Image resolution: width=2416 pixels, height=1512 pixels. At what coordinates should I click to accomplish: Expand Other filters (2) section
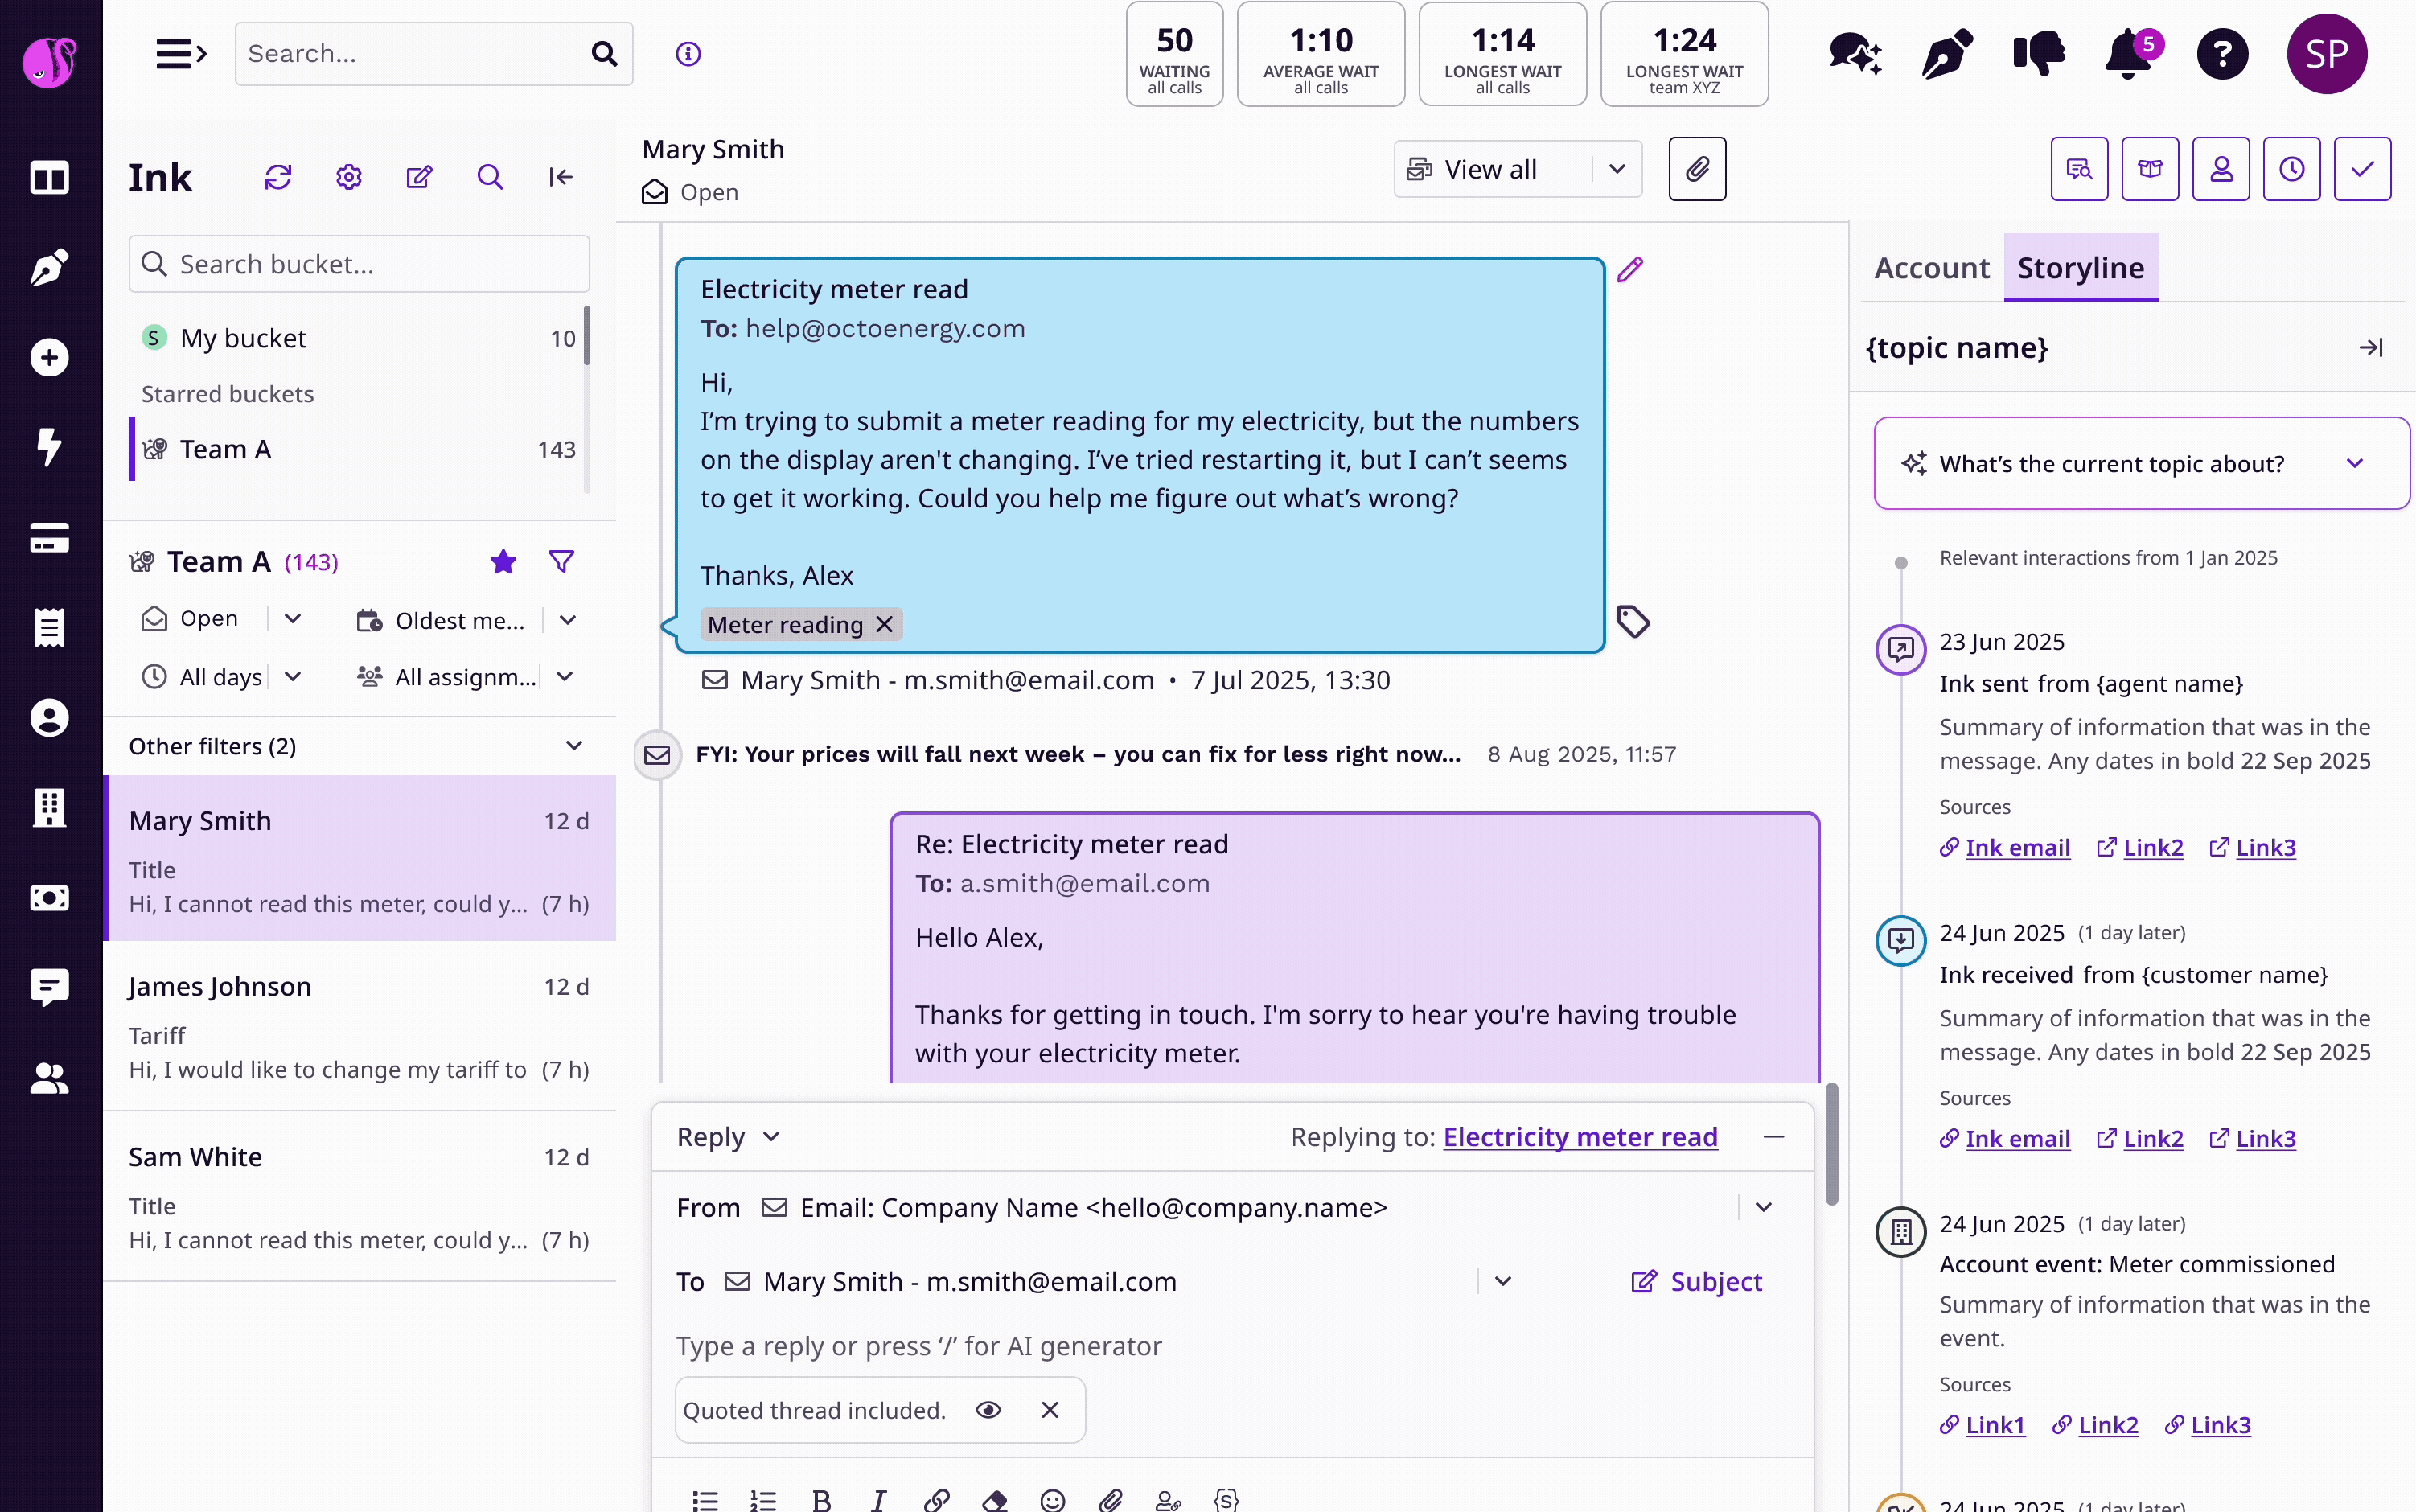tap(574, 746)
